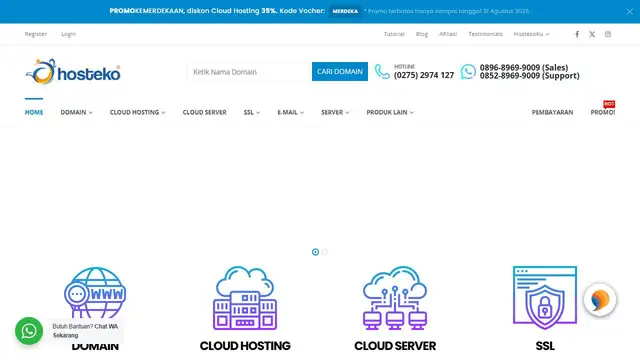Open the Testimonials link
This screenshot has width=640, height=360.
(485, 34)
